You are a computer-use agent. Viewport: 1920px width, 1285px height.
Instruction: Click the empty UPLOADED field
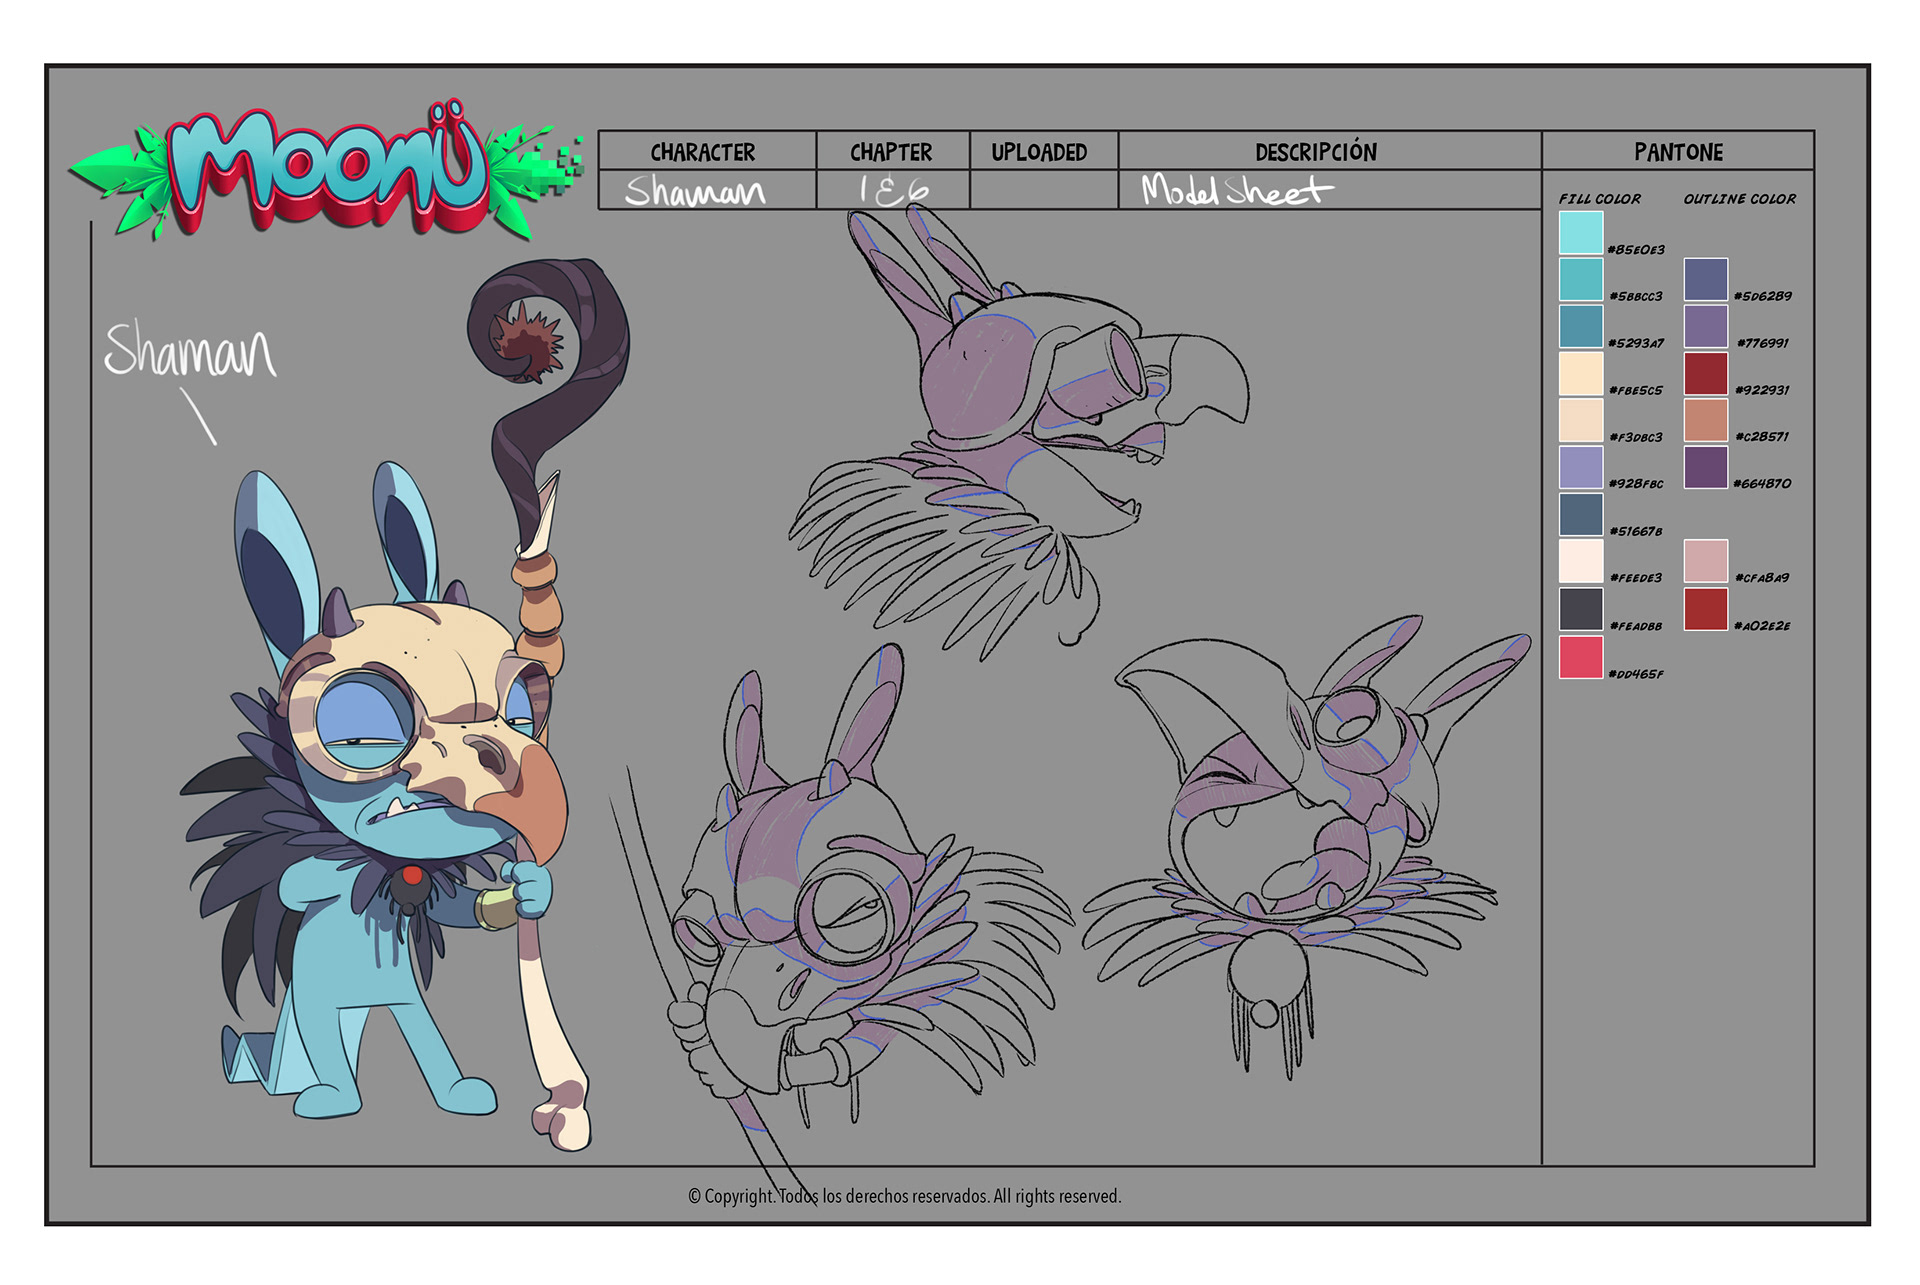click(1043, 190)
